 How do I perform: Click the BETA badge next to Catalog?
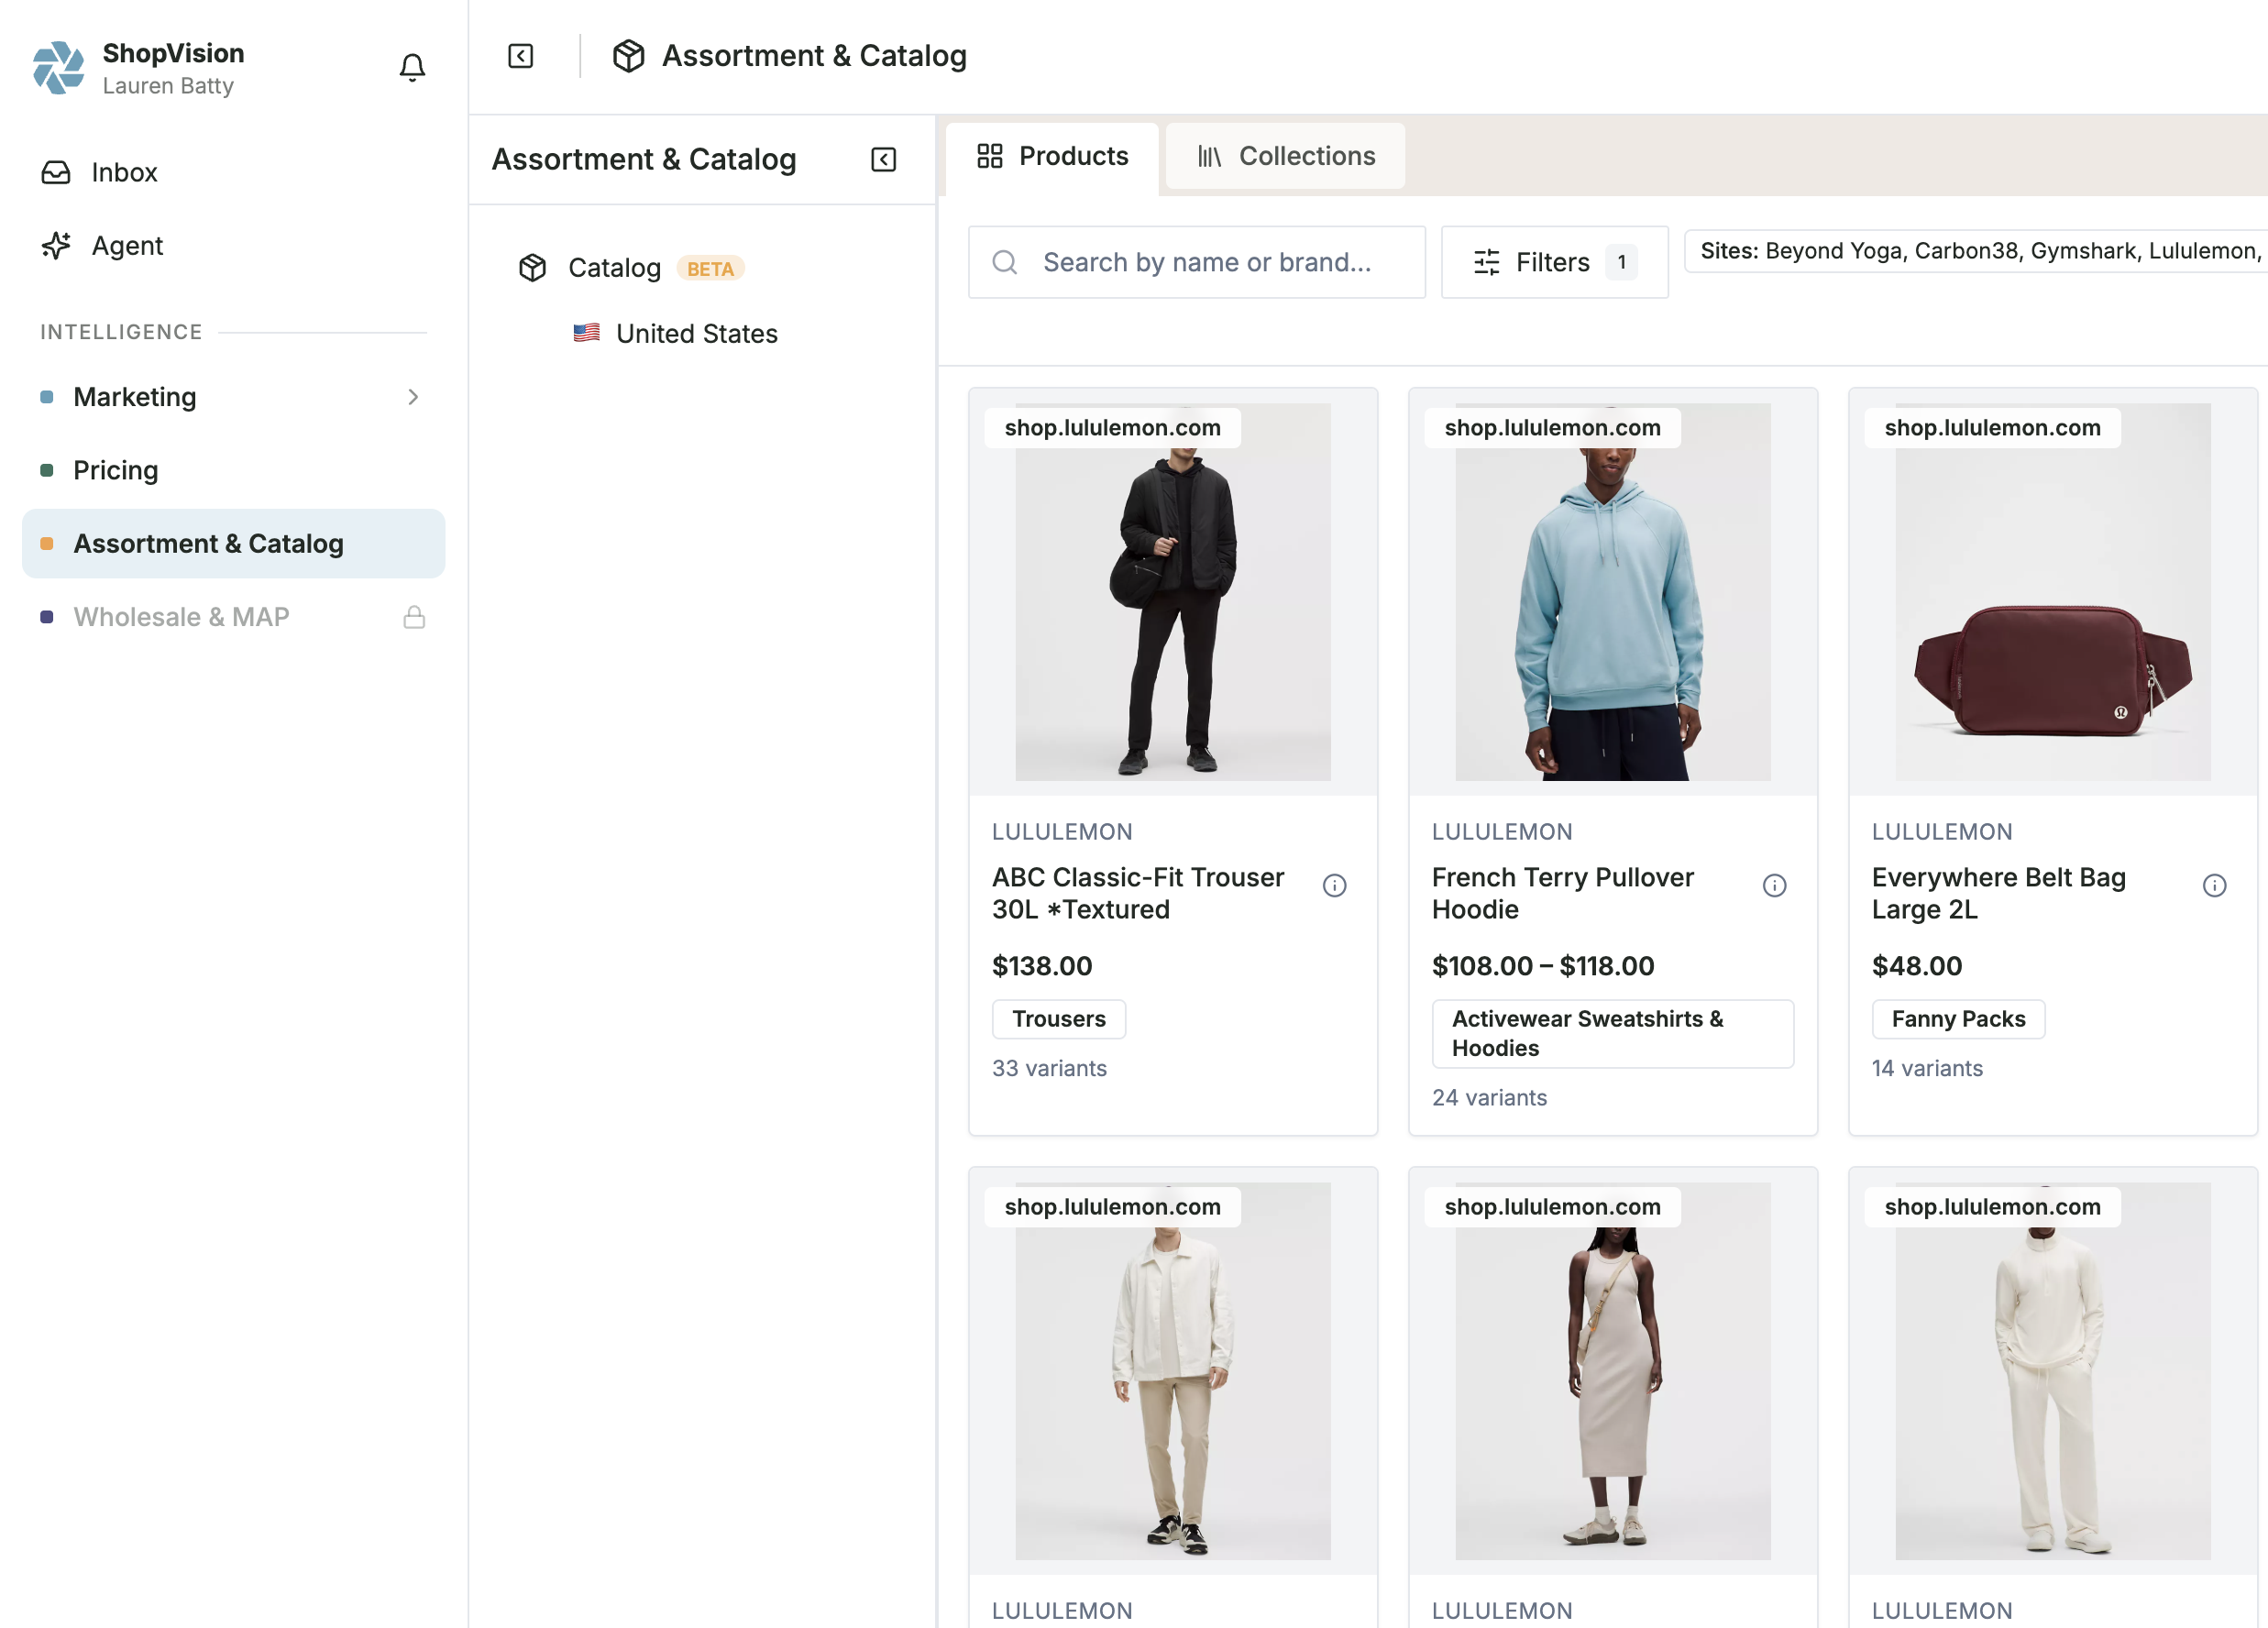click(710, 269)
